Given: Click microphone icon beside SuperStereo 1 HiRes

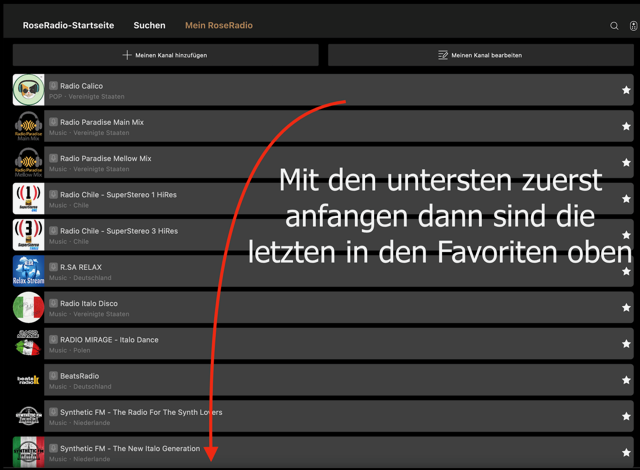Looking at the screenshot, I should (x=53, y=195).
